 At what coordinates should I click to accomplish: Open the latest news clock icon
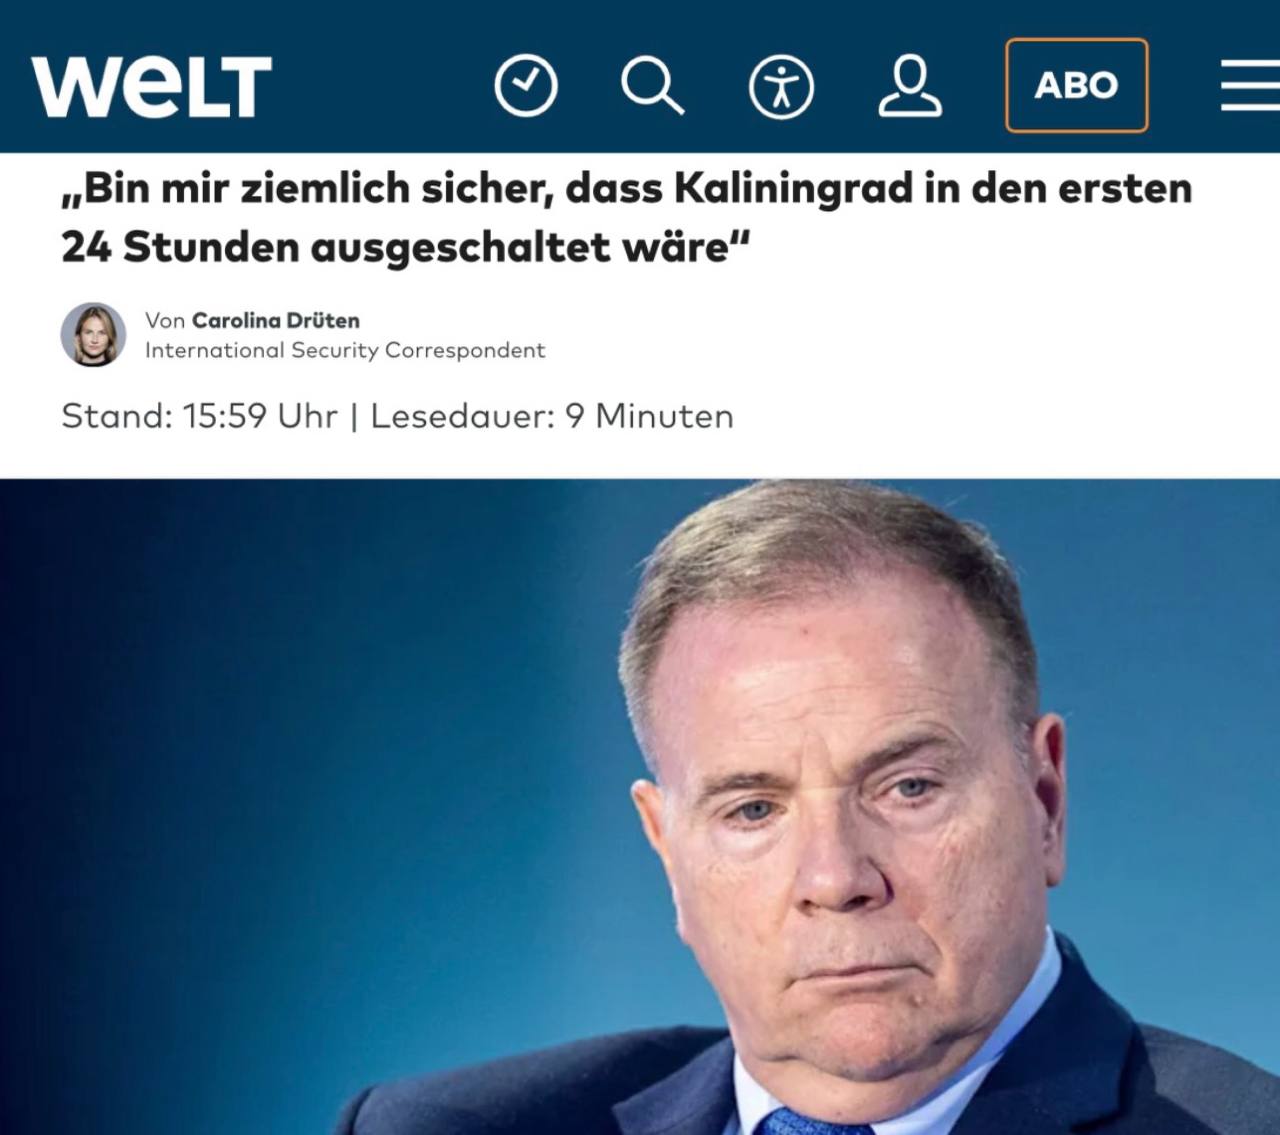click(526, 86)
